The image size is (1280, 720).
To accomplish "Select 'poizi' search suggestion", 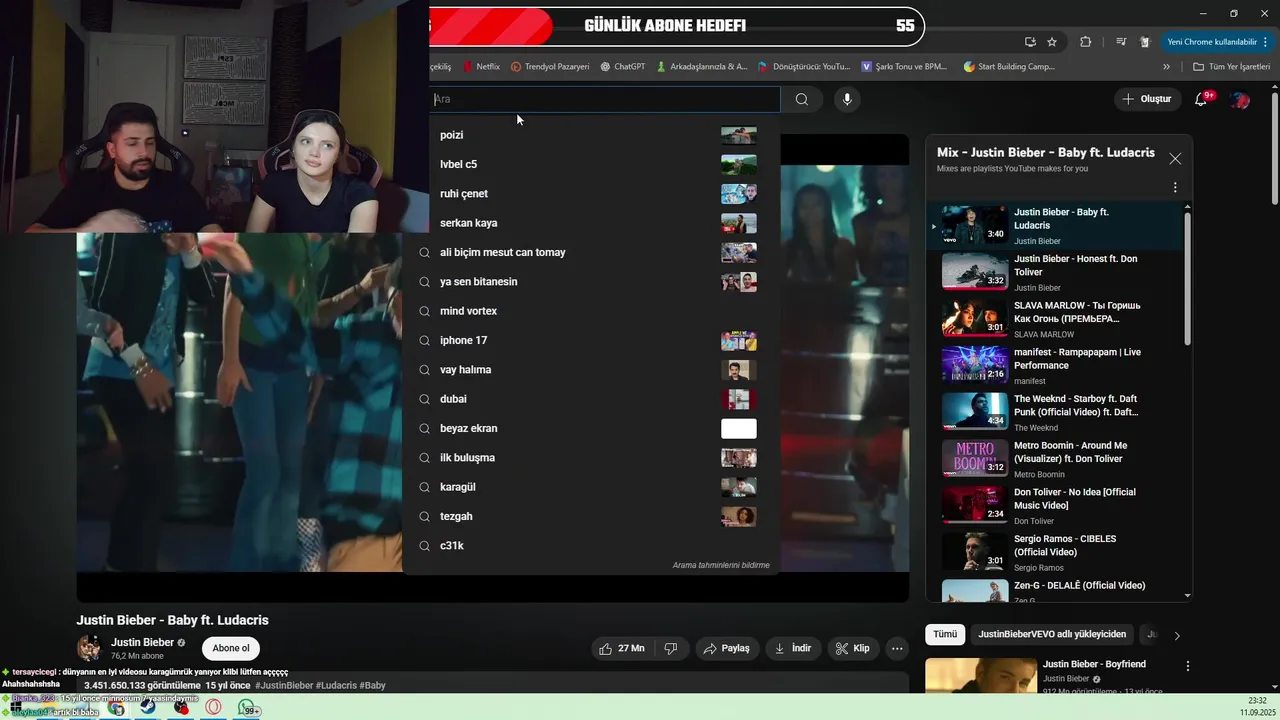I will tap(591, 135).
